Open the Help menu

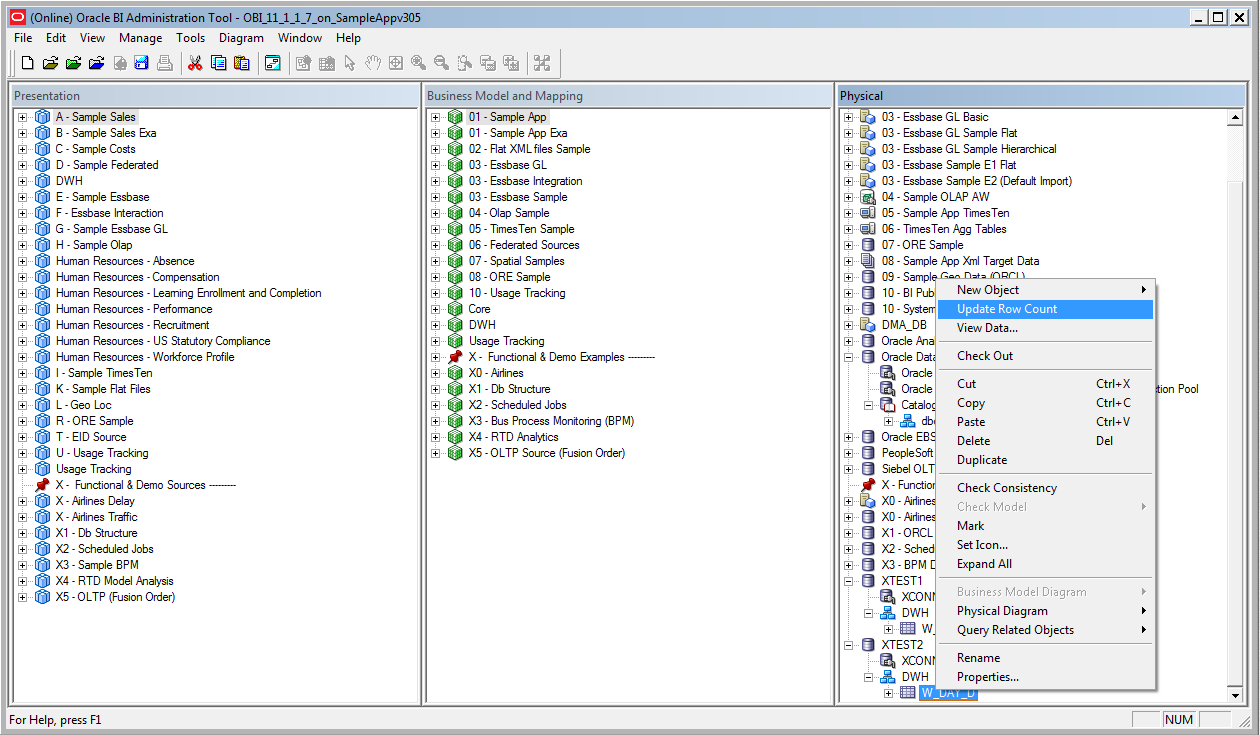click(x=348, y=38)
